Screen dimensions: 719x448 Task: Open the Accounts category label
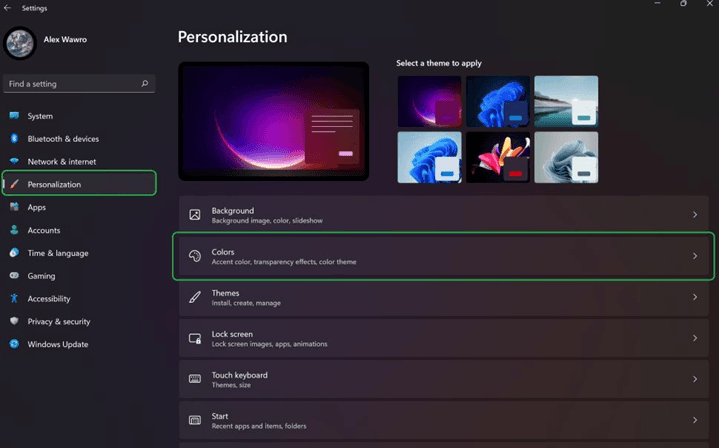coord(44,230)
